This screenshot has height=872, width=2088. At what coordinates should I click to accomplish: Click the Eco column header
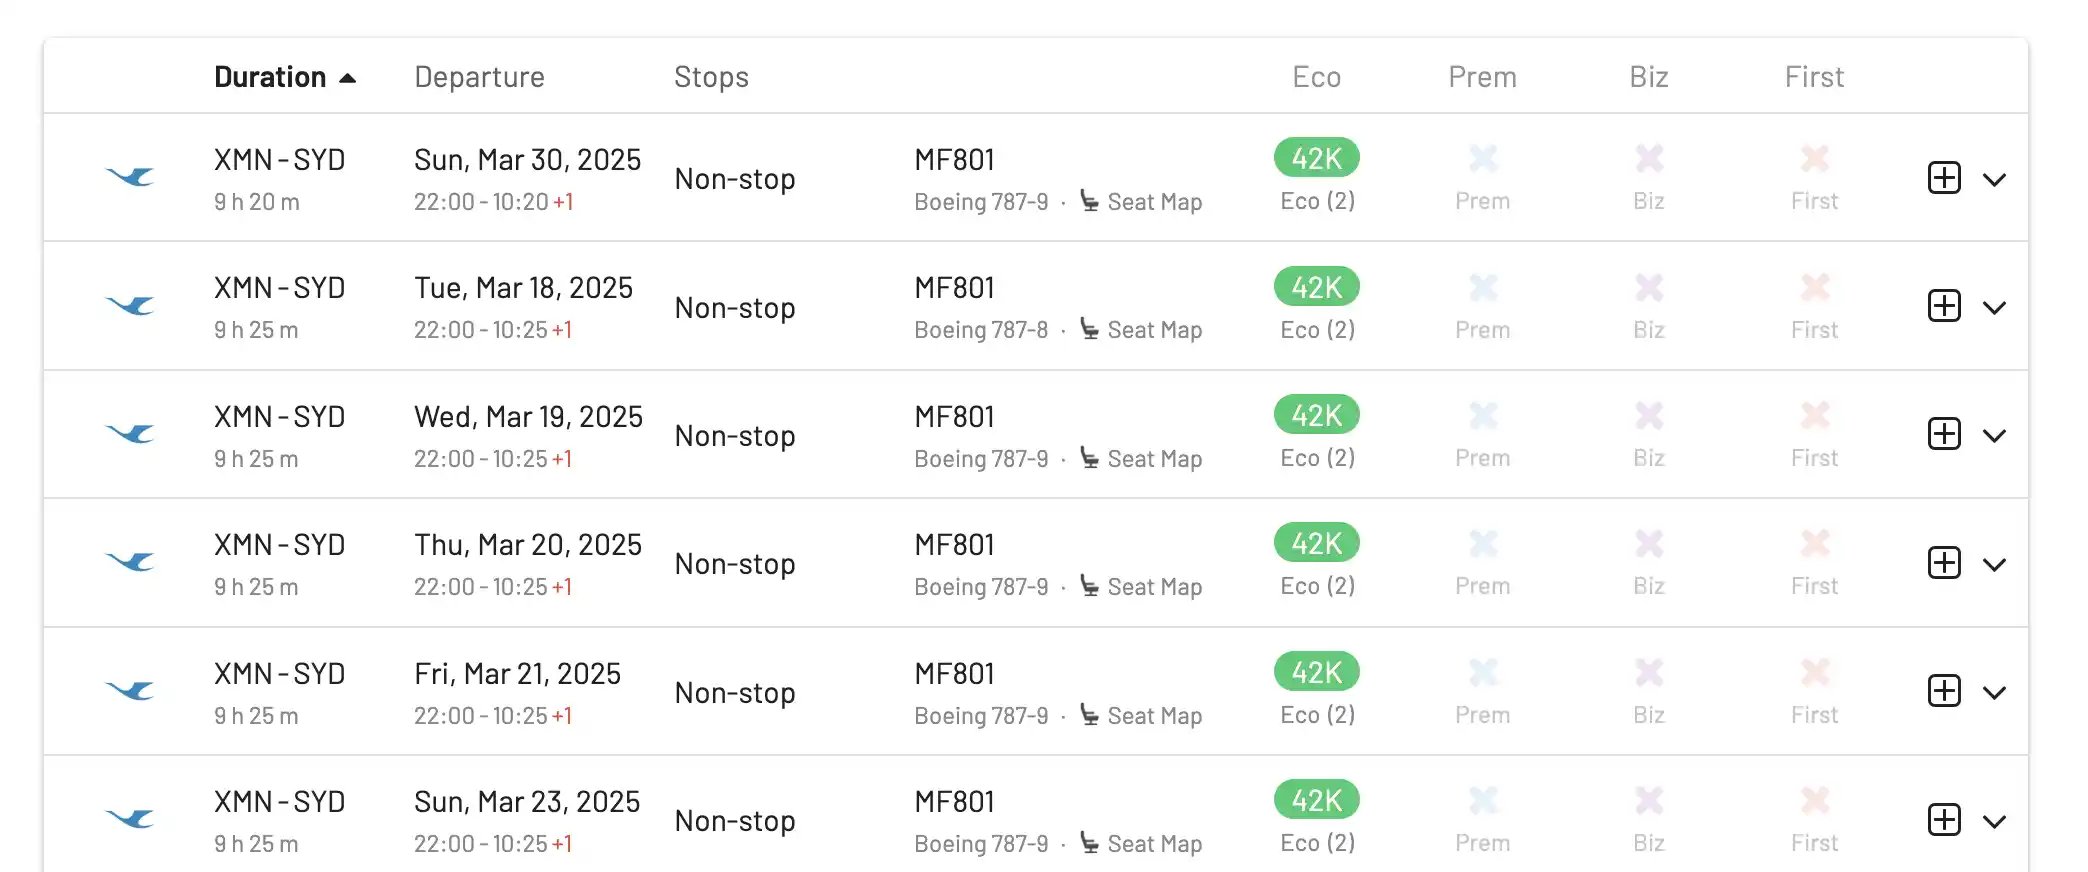click(1317, 77)
